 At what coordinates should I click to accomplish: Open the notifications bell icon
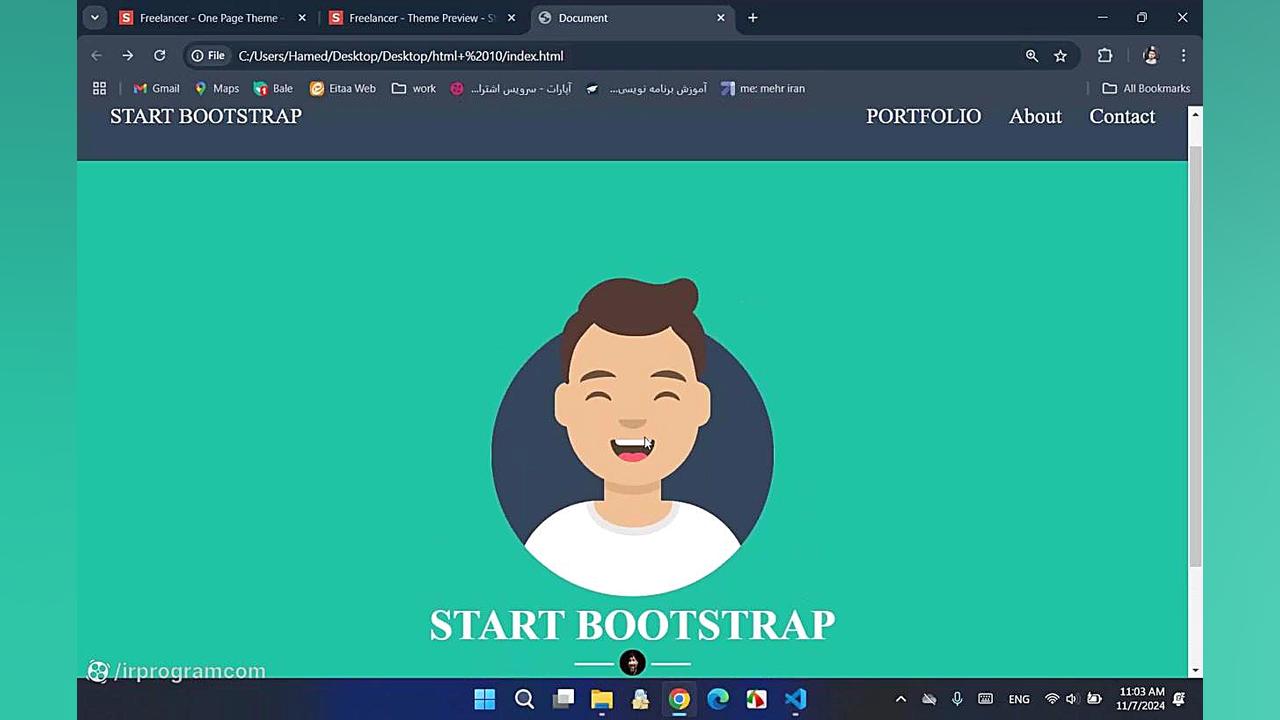(x=1179, y=699)
